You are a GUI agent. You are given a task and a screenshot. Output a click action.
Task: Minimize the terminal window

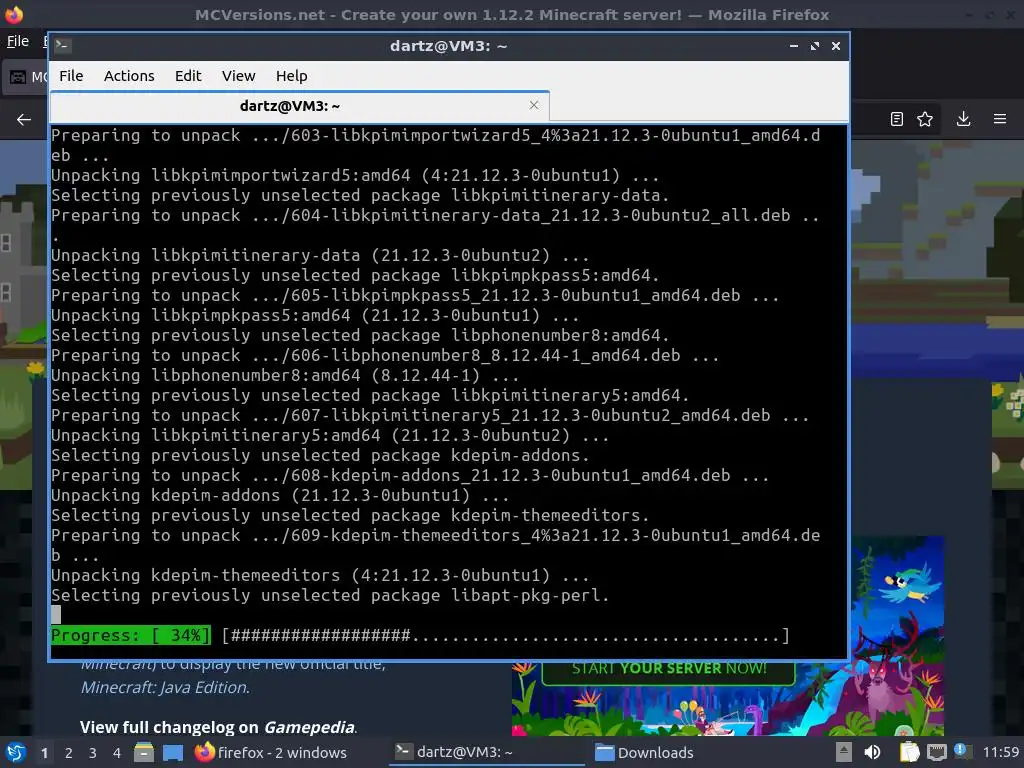(x=794, y=46)
